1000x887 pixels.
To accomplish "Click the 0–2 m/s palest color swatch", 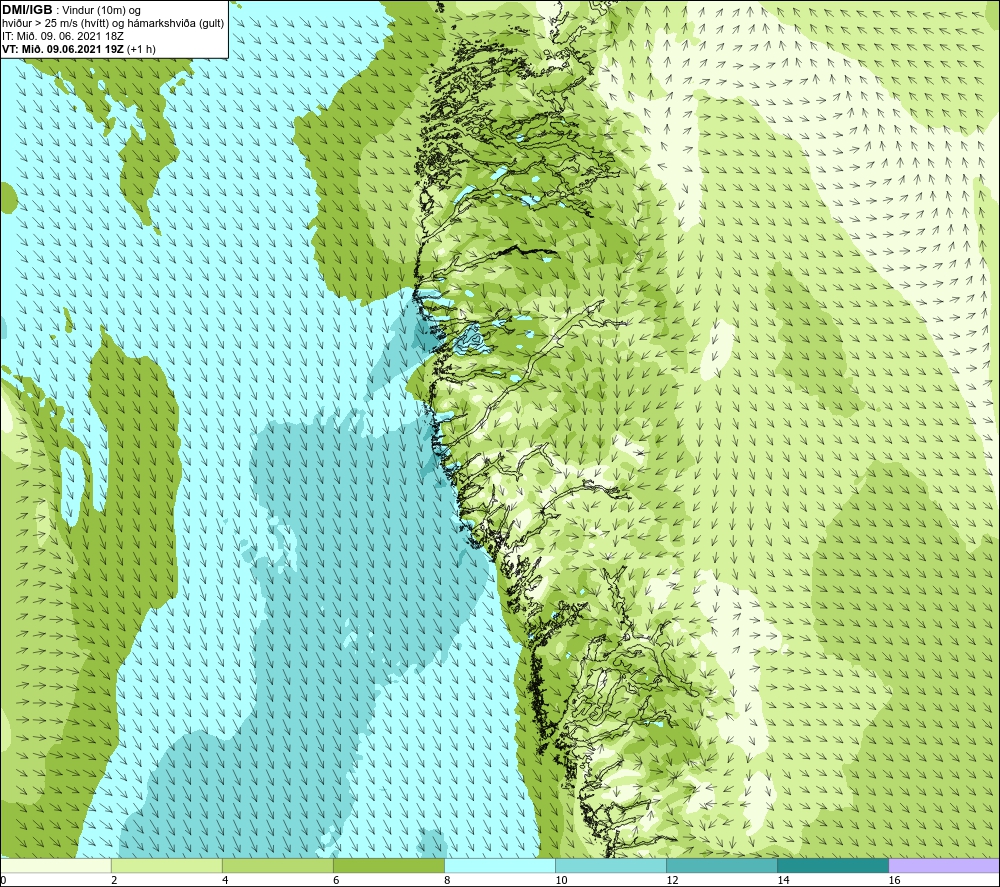I will pyautogui.click(x=55, y=865).
